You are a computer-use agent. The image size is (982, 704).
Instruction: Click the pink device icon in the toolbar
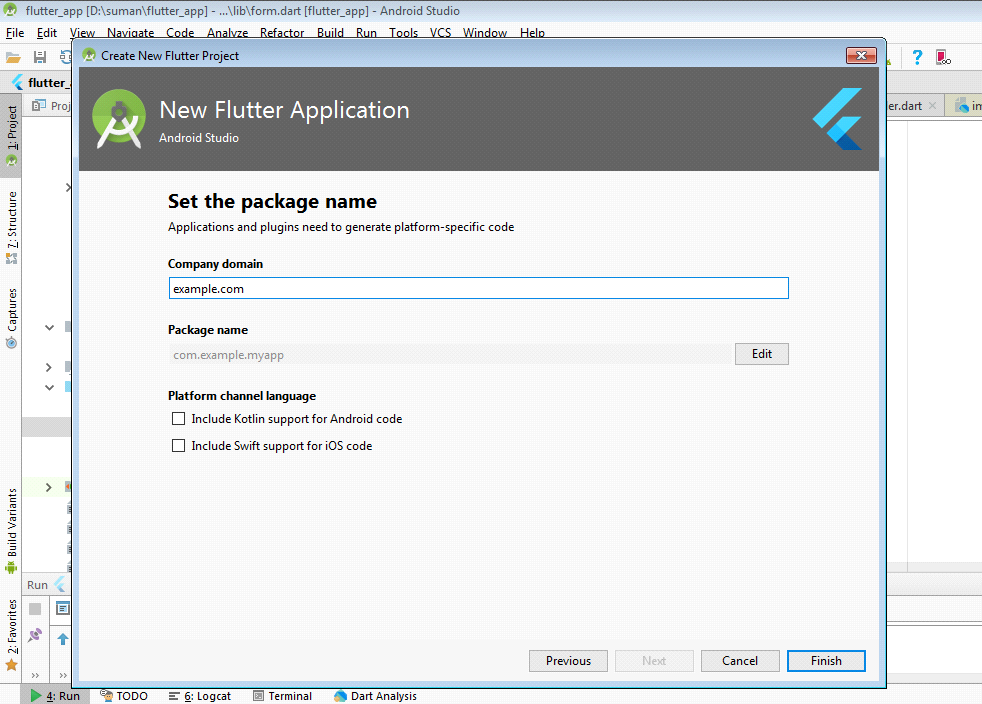(x=943, y=58)
